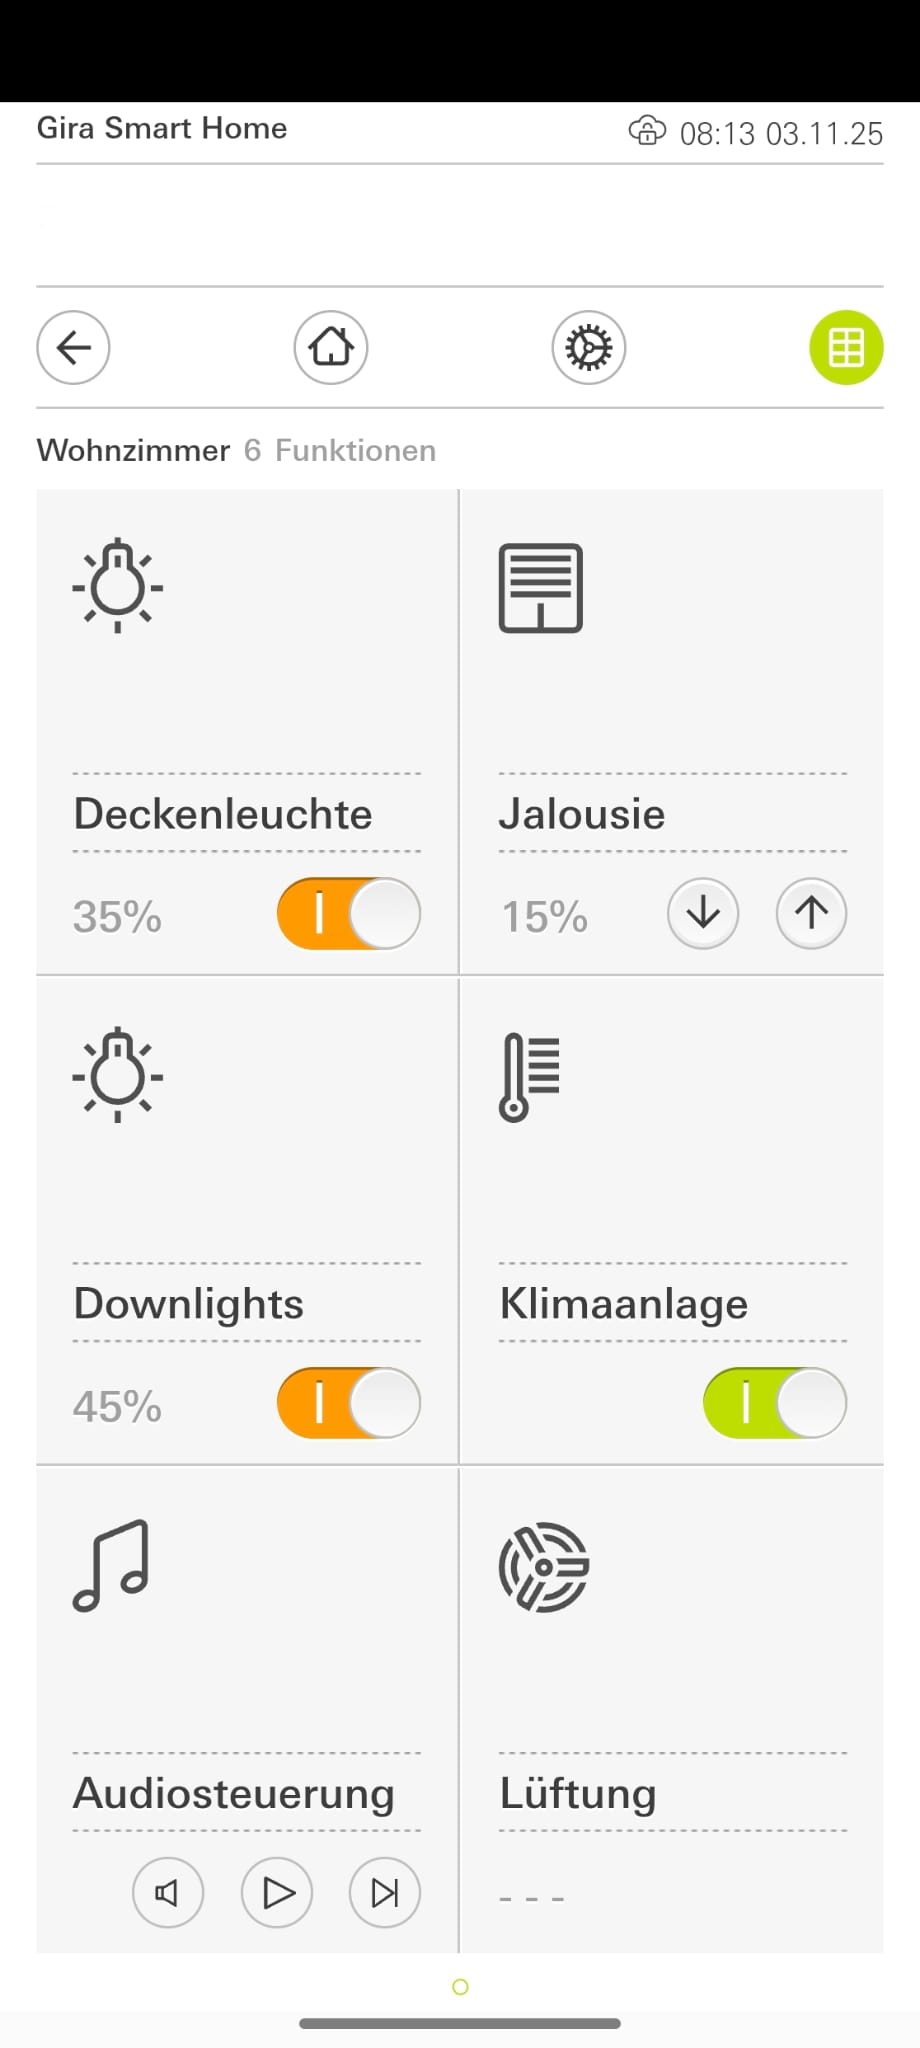Open the Deckenleuchte light bulb icon
The image size is (920, 2048).
(118, 586)
